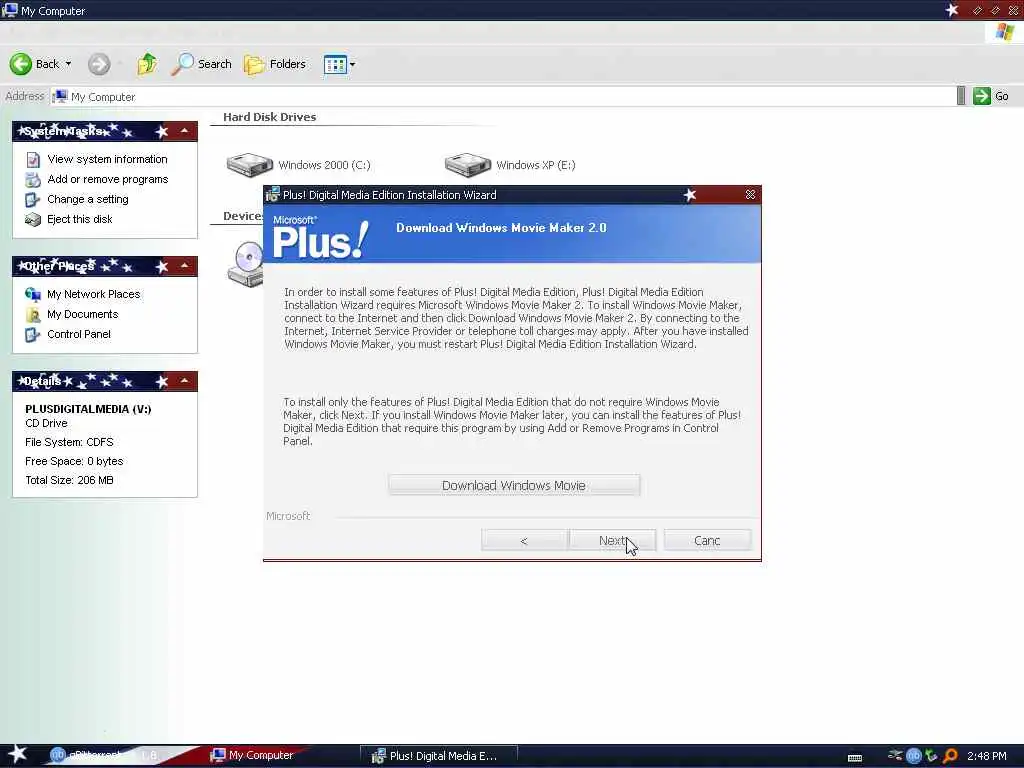The height and width of the screenshot is (768, 1024).
Task: Select the CD drive icon behind the wizard
Action: (x=245, y=264)
